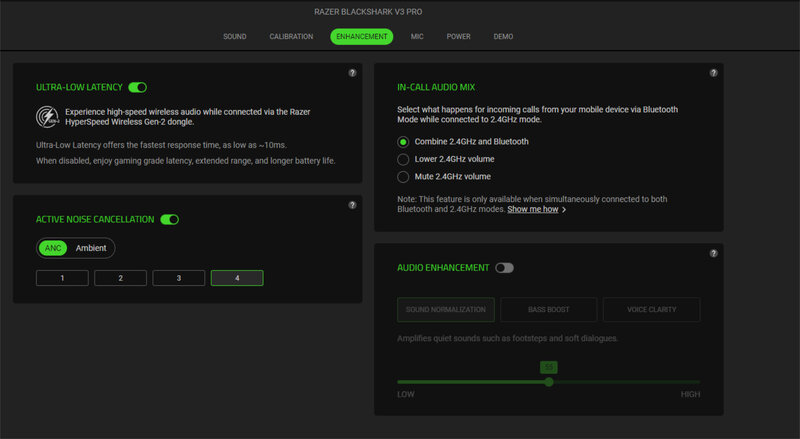Toggle Ultra-Low Latency off
Image resolution: width=800 pixels, height=439 pixels.
point(137,87)
